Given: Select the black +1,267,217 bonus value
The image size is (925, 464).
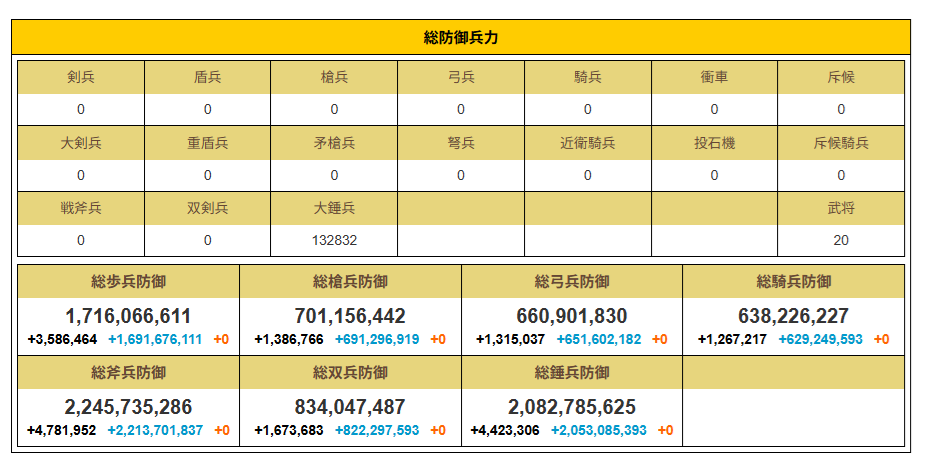Looking at the screenshot, I should click(732, 340).
